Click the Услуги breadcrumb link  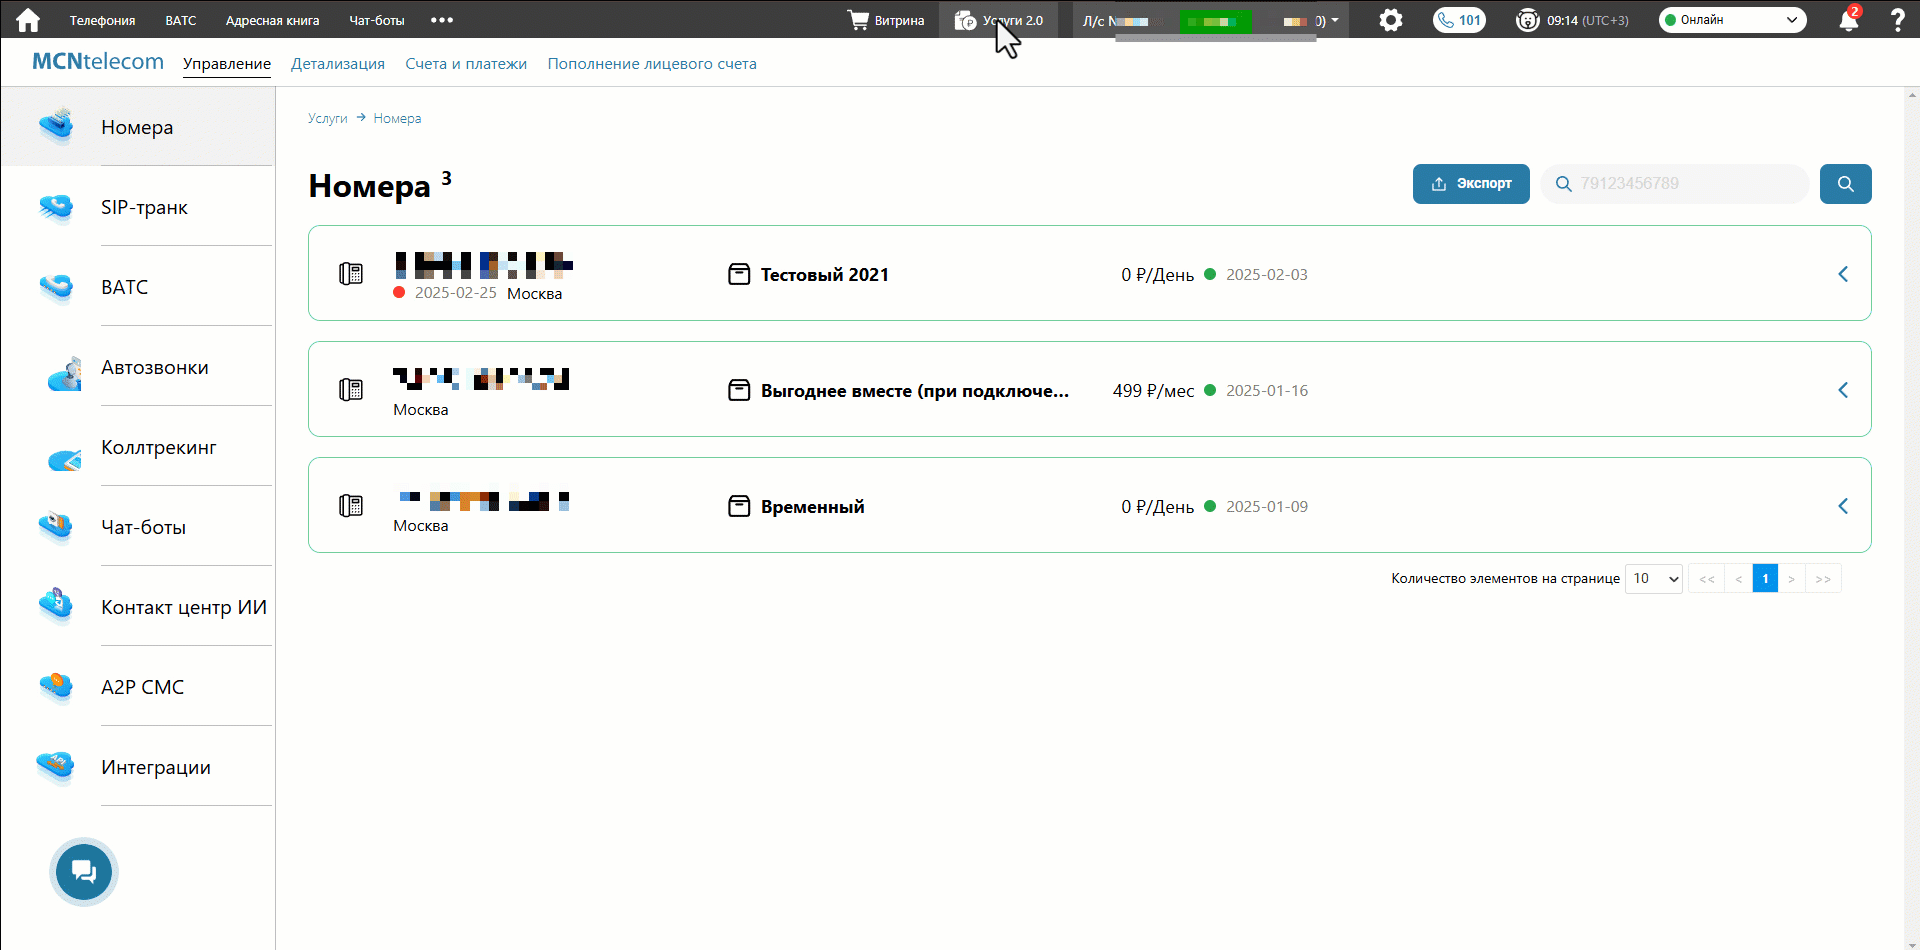coord(327,118)
